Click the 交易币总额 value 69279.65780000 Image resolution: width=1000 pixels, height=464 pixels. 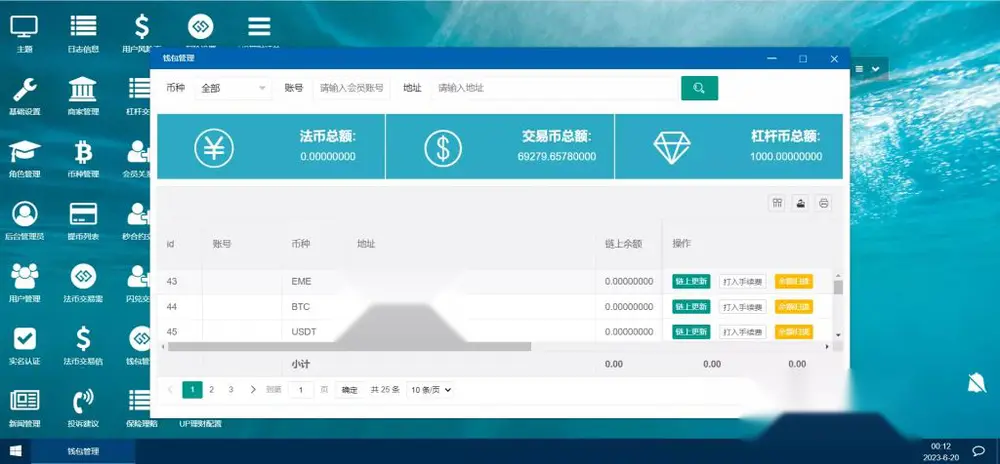pos(557,156)
